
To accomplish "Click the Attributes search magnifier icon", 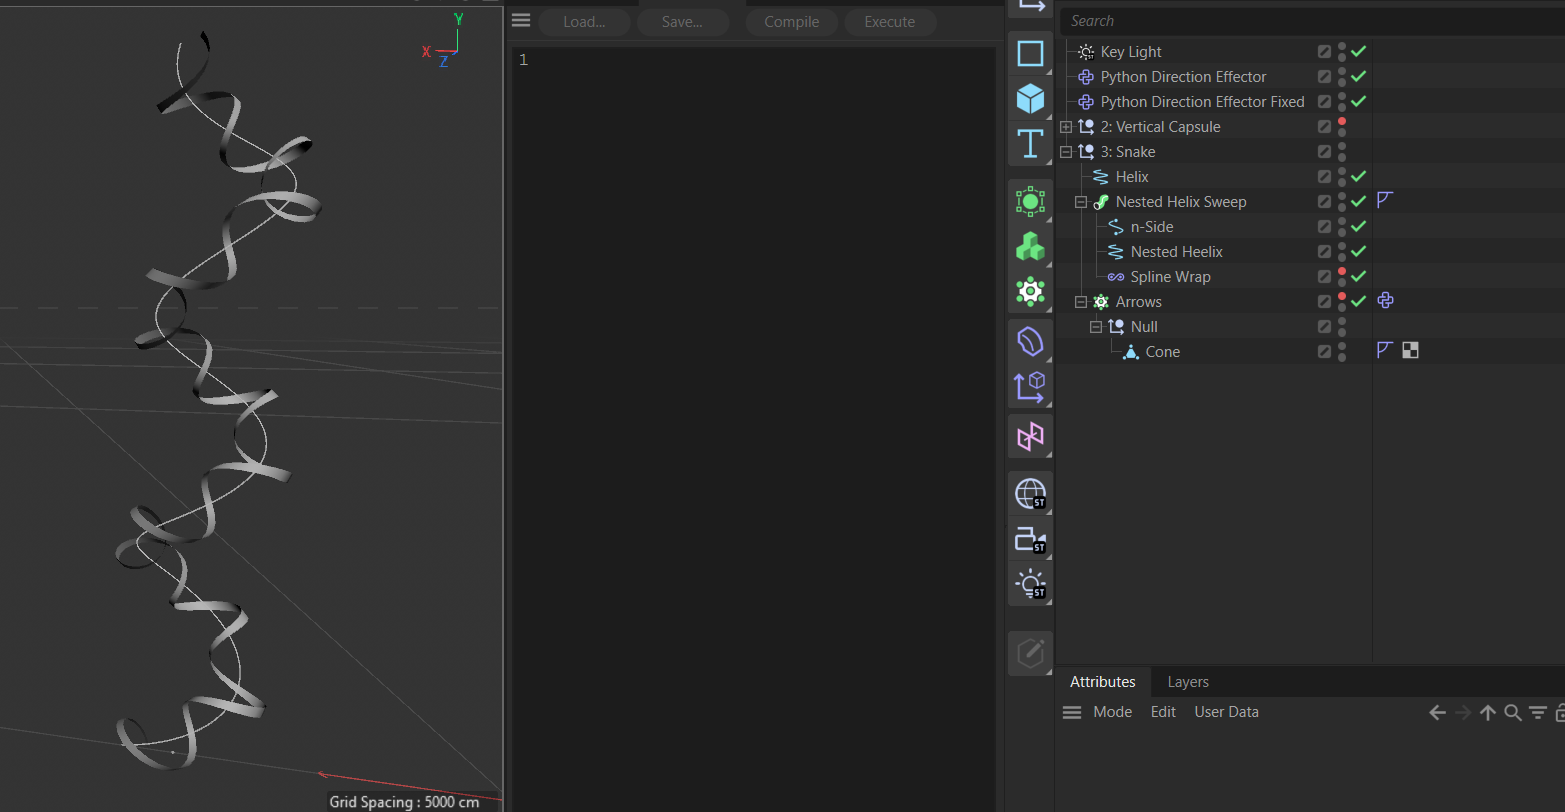I will pyautogui.click(x=1513, y=713).
